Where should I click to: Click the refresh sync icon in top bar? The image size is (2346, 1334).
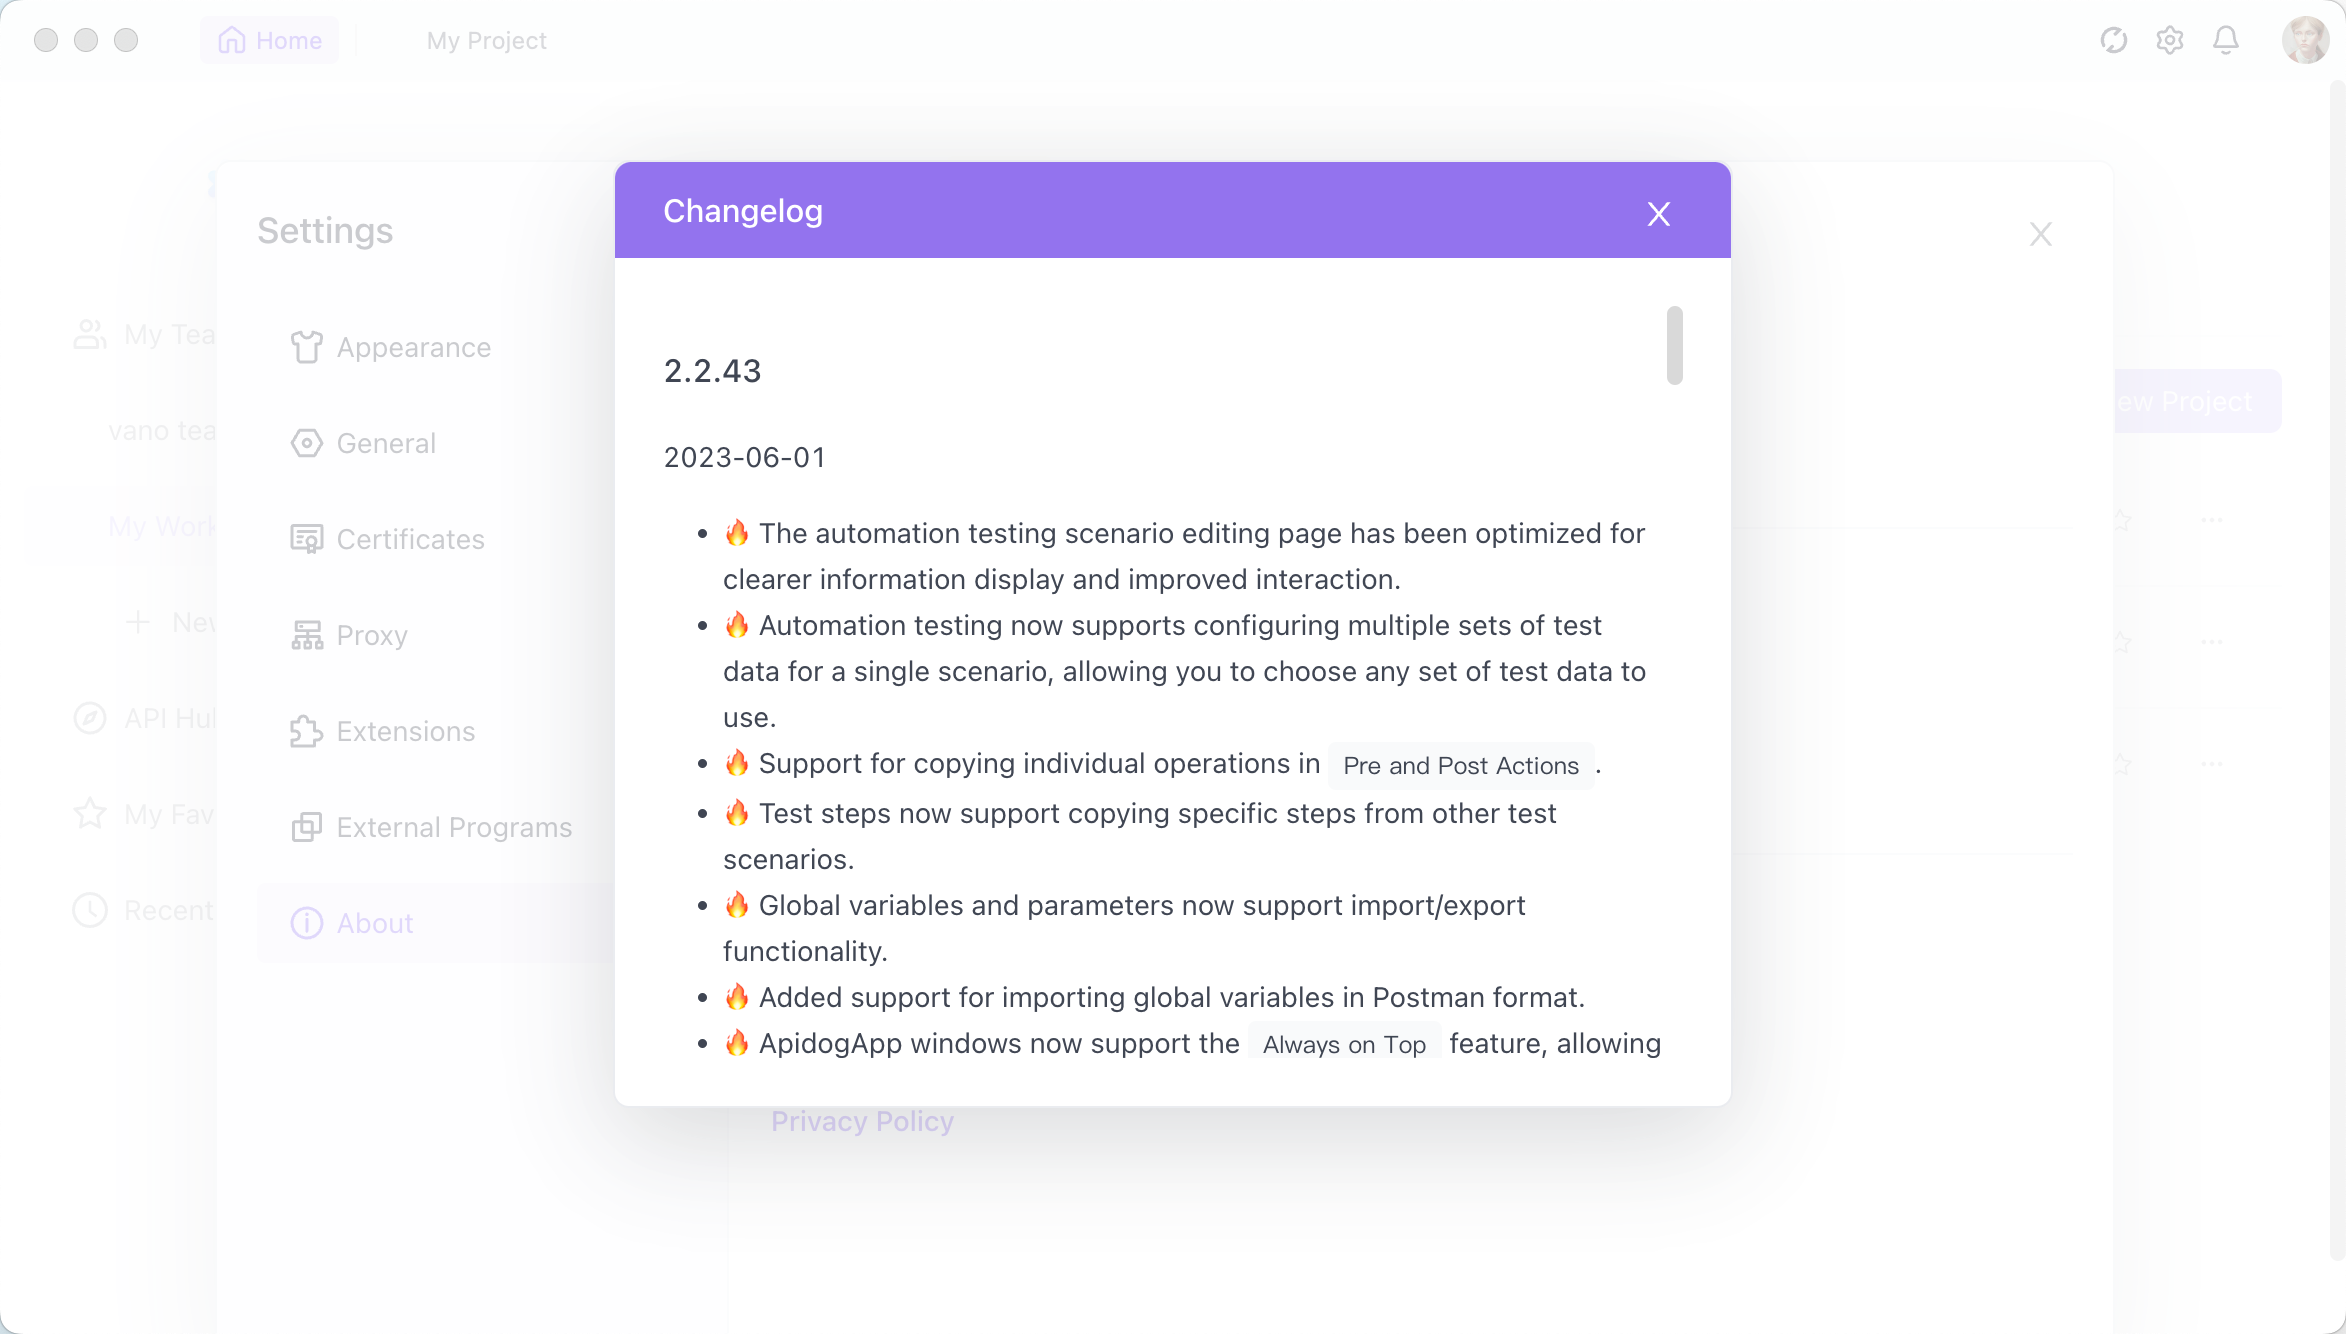(2113, 40)
